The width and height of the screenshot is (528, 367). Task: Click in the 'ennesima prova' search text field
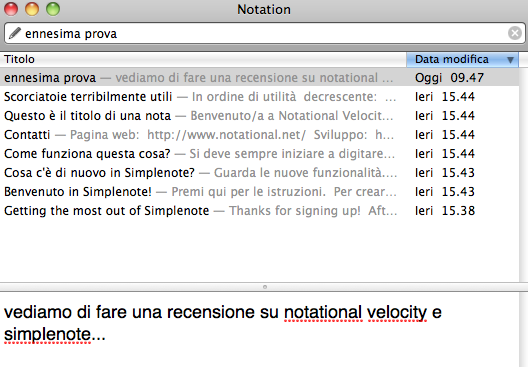coord(264,33)
